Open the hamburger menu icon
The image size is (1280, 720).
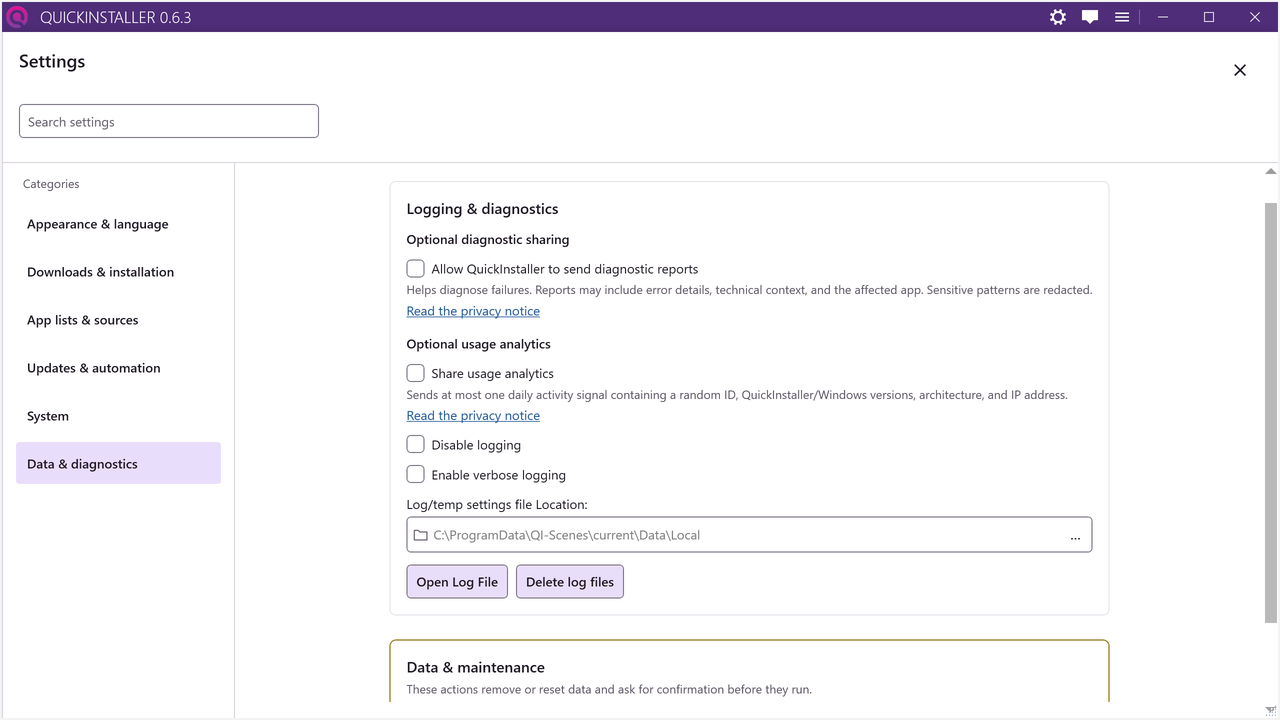tap(1122, 17)
